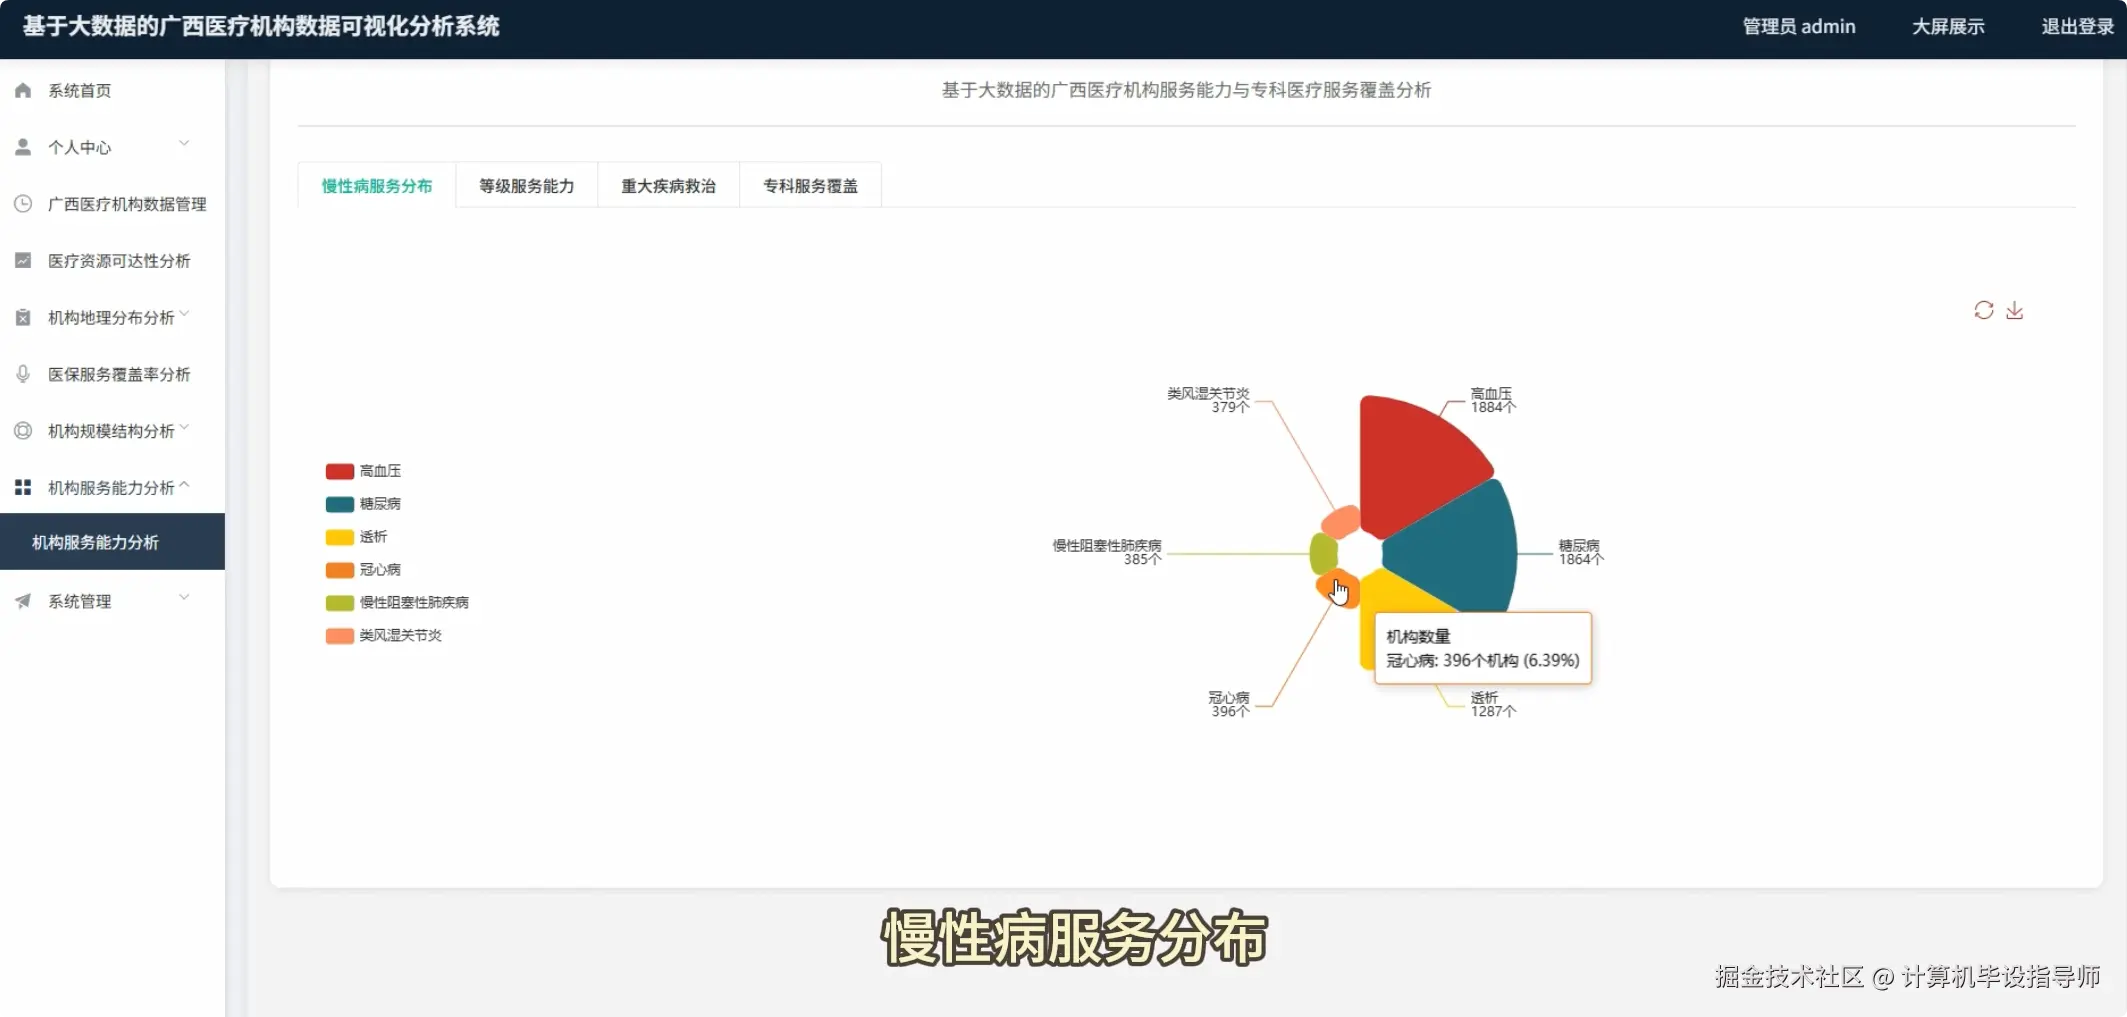Select the 冠心病 pie slice
The image size is (2127, 1017).
[x=1336, y=588]
